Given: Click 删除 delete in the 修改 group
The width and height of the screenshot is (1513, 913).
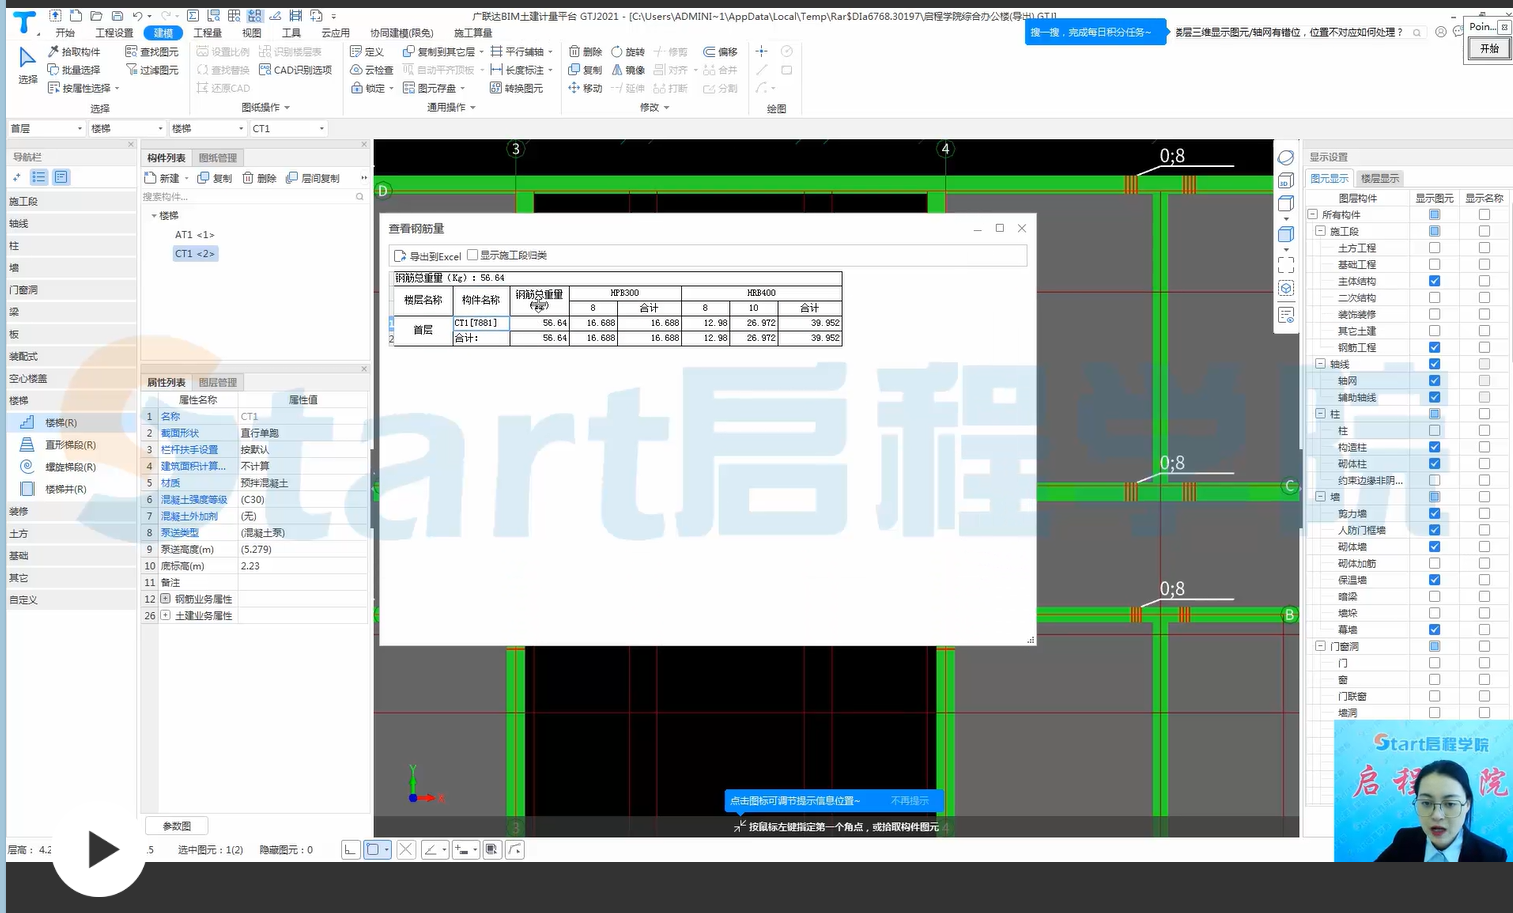Looking at the screenshot, I should [x=585, y=51].
